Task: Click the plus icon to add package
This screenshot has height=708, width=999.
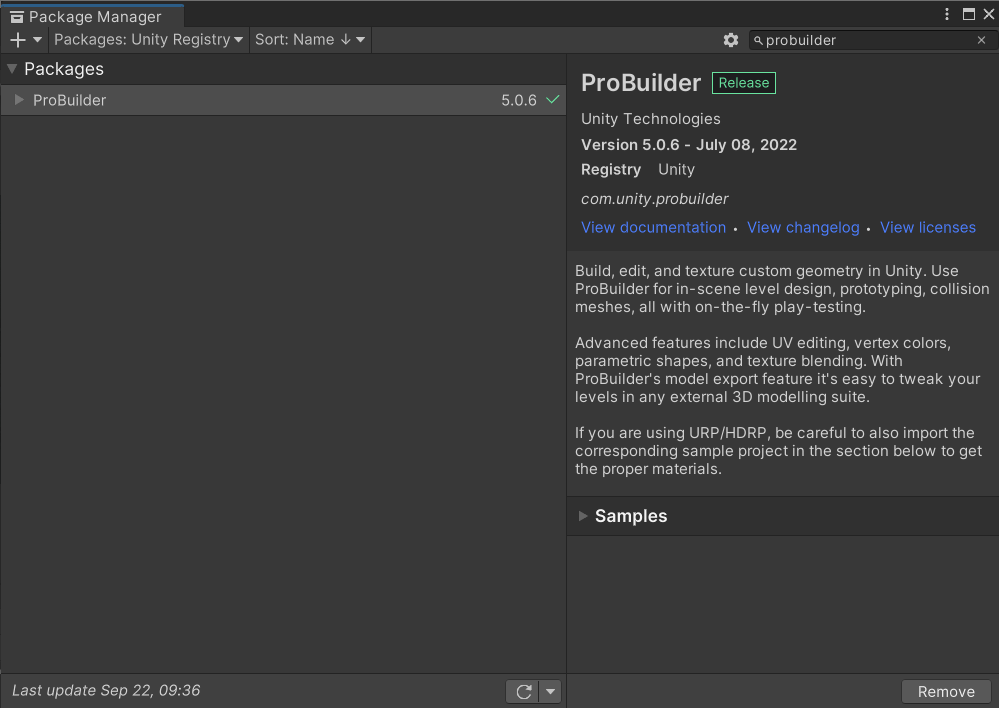Action: (x=18, y=40)
